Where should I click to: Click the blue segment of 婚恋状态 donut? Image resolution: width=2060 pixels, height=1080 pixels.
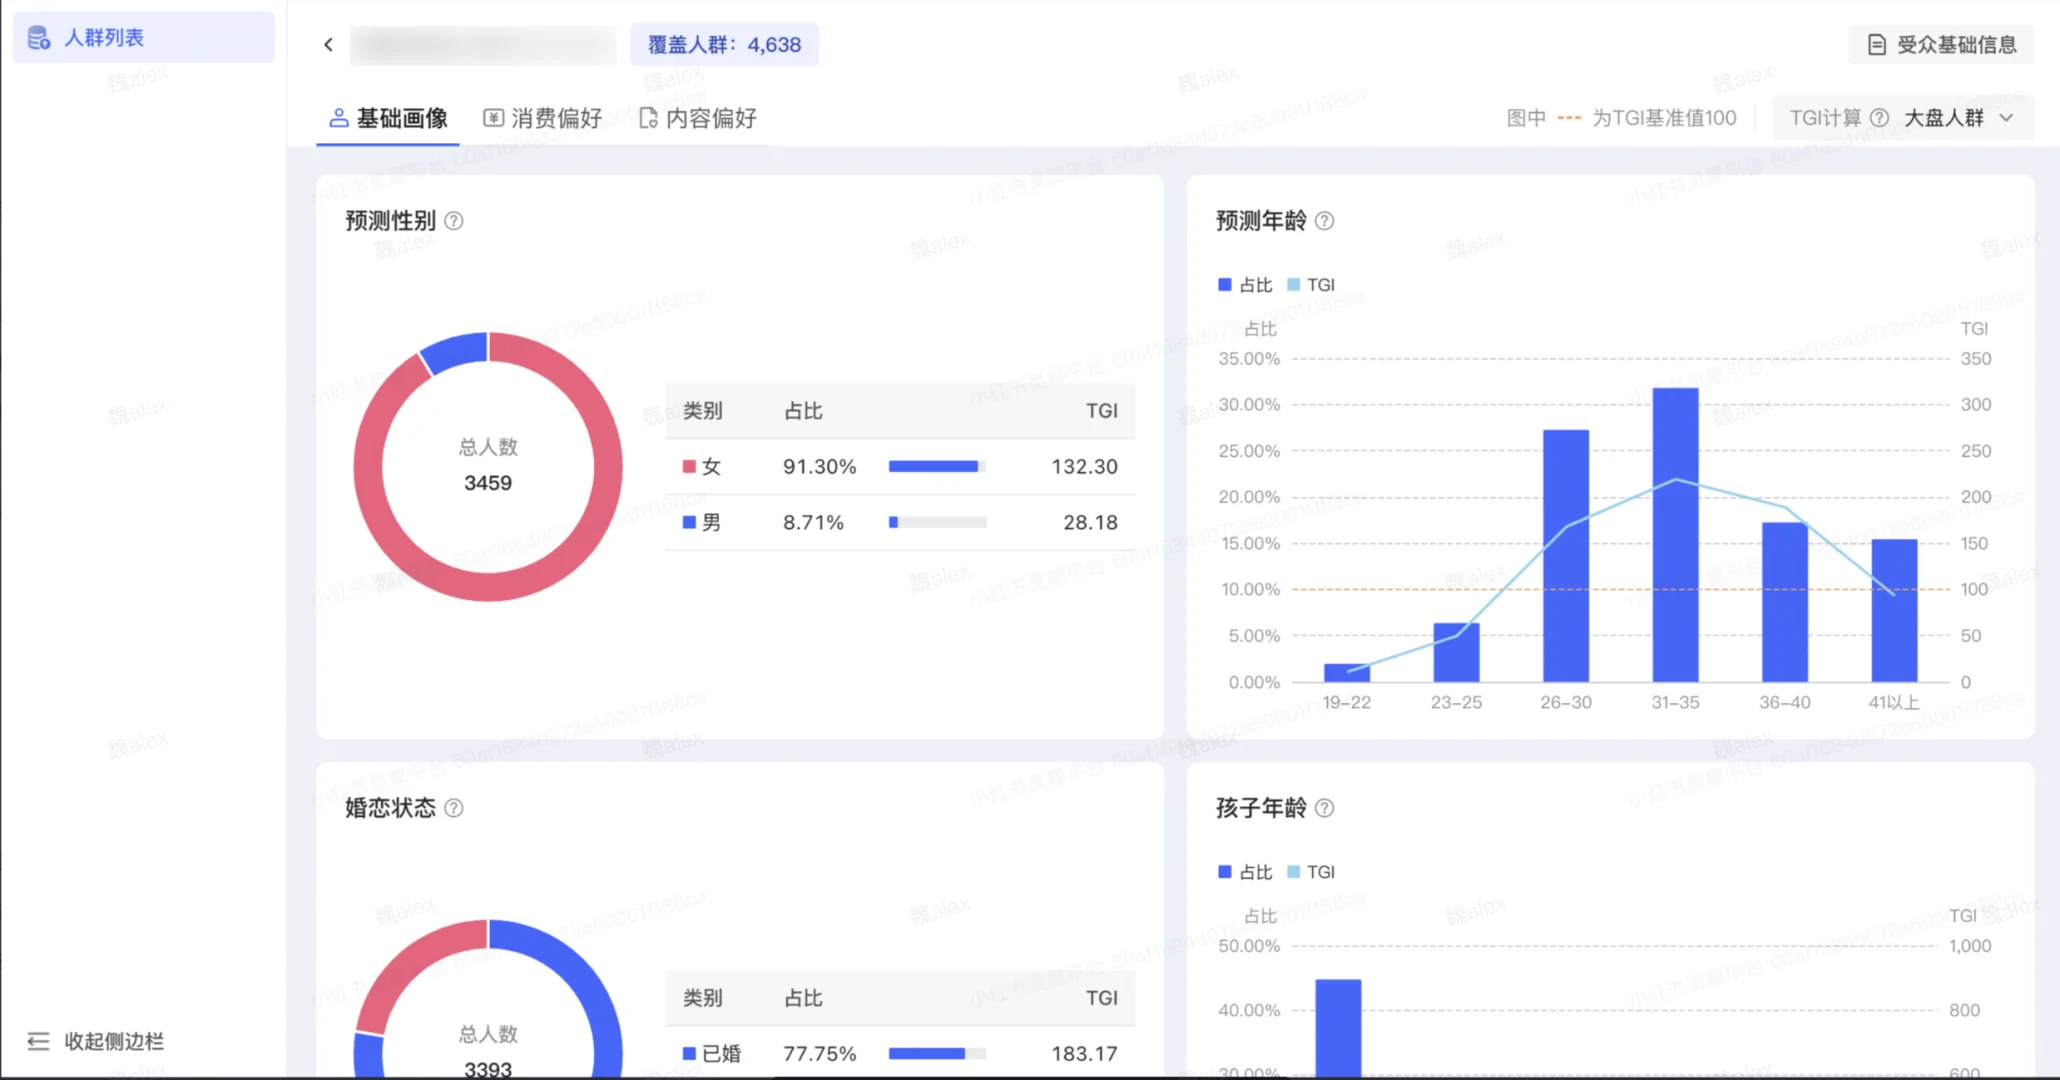(x=590, y=980)
